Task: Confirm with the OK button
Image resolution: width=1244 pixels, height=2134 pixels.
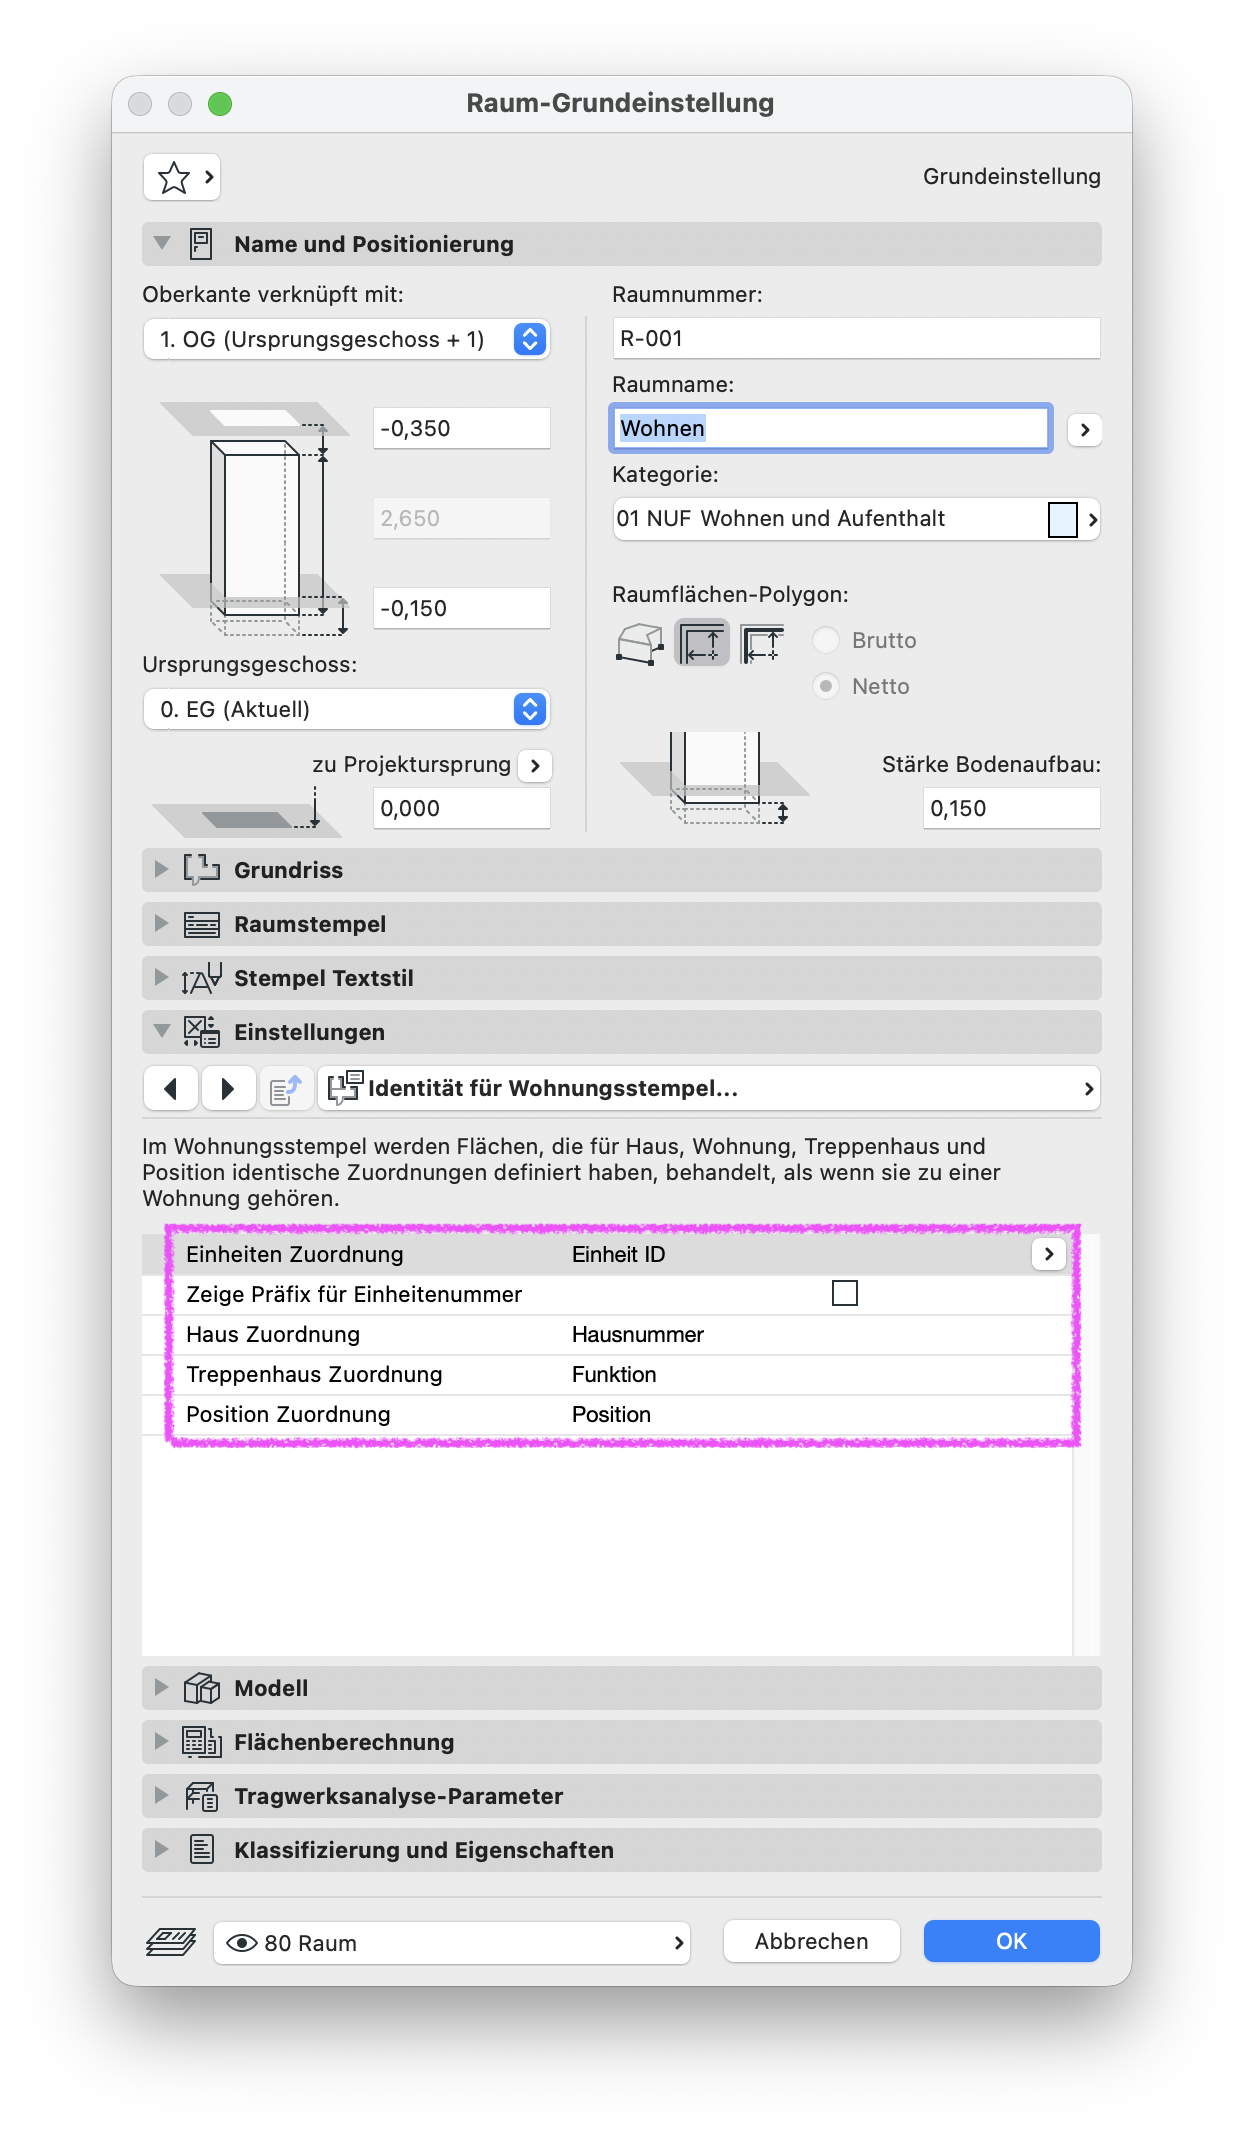Action: [1011, 1941]
